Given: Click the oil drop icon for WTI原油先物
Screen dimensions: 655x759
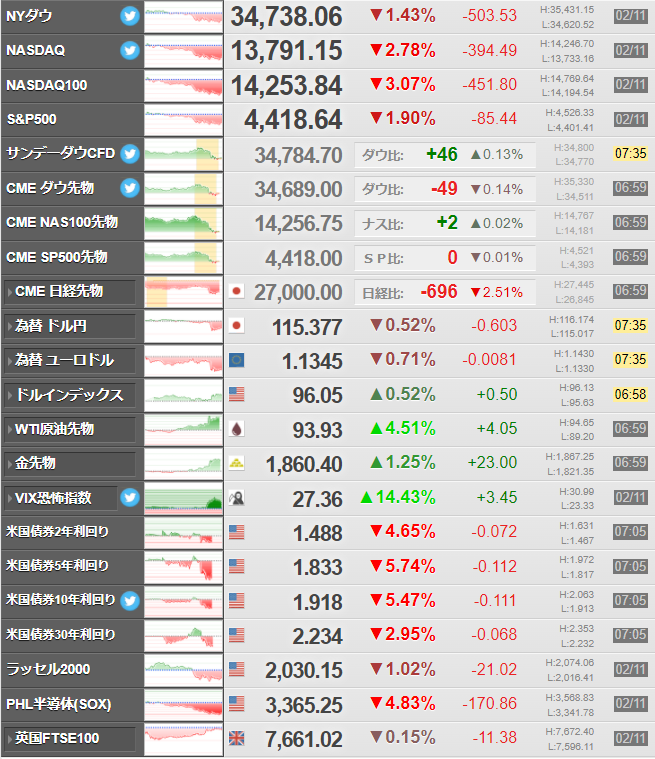Looking at the screenshot, I should [236, 429].
